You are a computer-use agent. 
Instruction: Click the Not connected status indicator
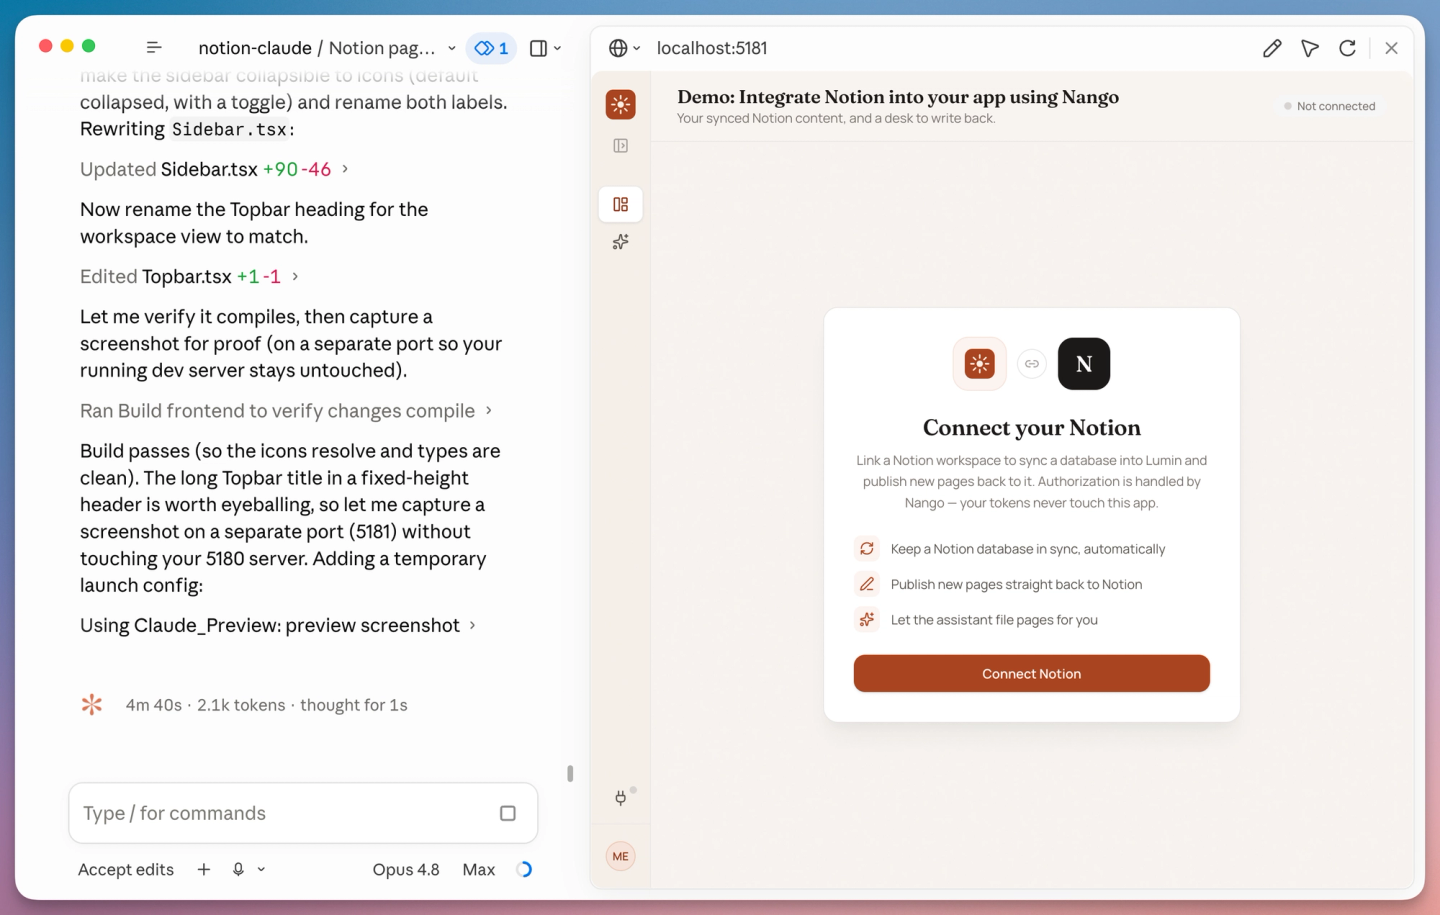(x=1330, y=106)
